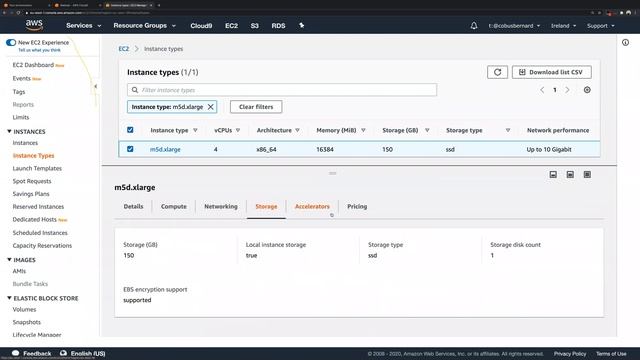
Task: Click the pin shortcuts icon in navbar
Action: tap(301, 25)
